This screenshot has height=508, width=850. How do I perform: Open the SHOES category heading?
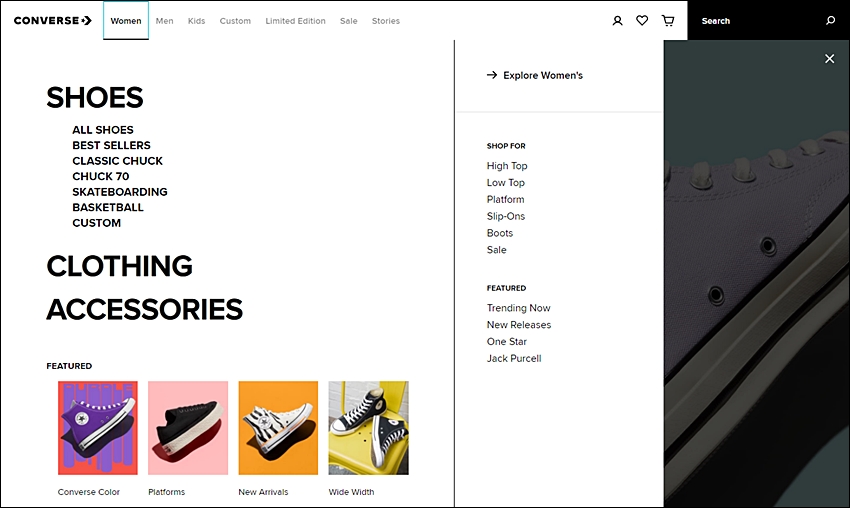(x=95, y=98)
